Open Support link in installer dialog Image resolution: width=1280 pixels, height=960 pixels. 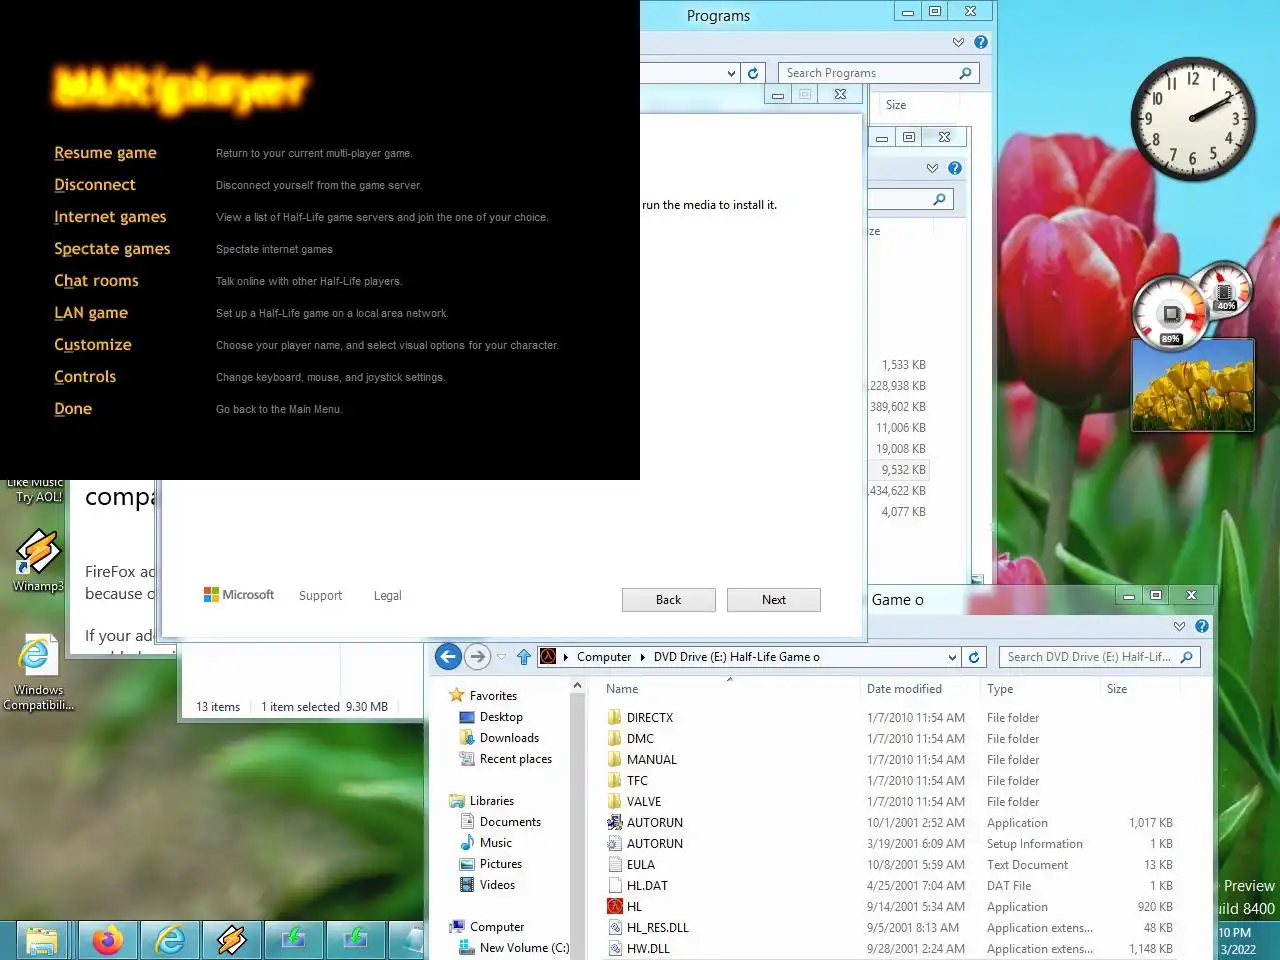click(x=320, y=596)
